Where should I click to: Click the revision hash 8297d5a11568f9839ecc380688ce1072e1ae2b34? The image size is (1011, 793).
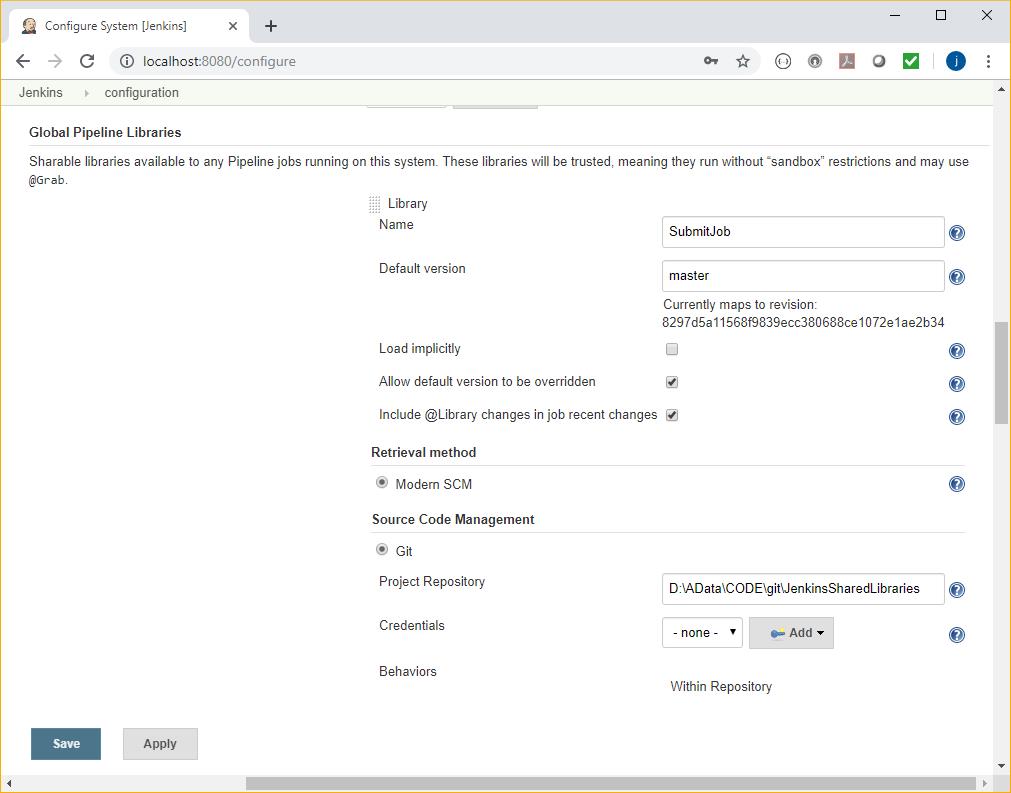tap(803, 322)
